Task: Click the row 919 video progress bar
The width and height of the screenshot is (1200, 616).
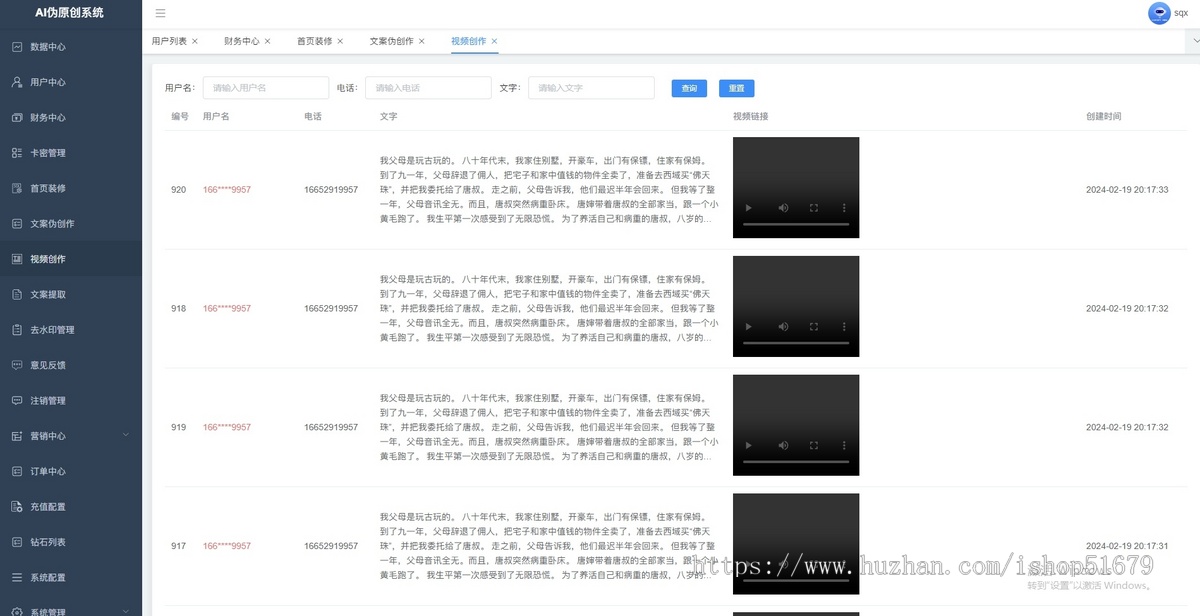Action: point(796,462)
